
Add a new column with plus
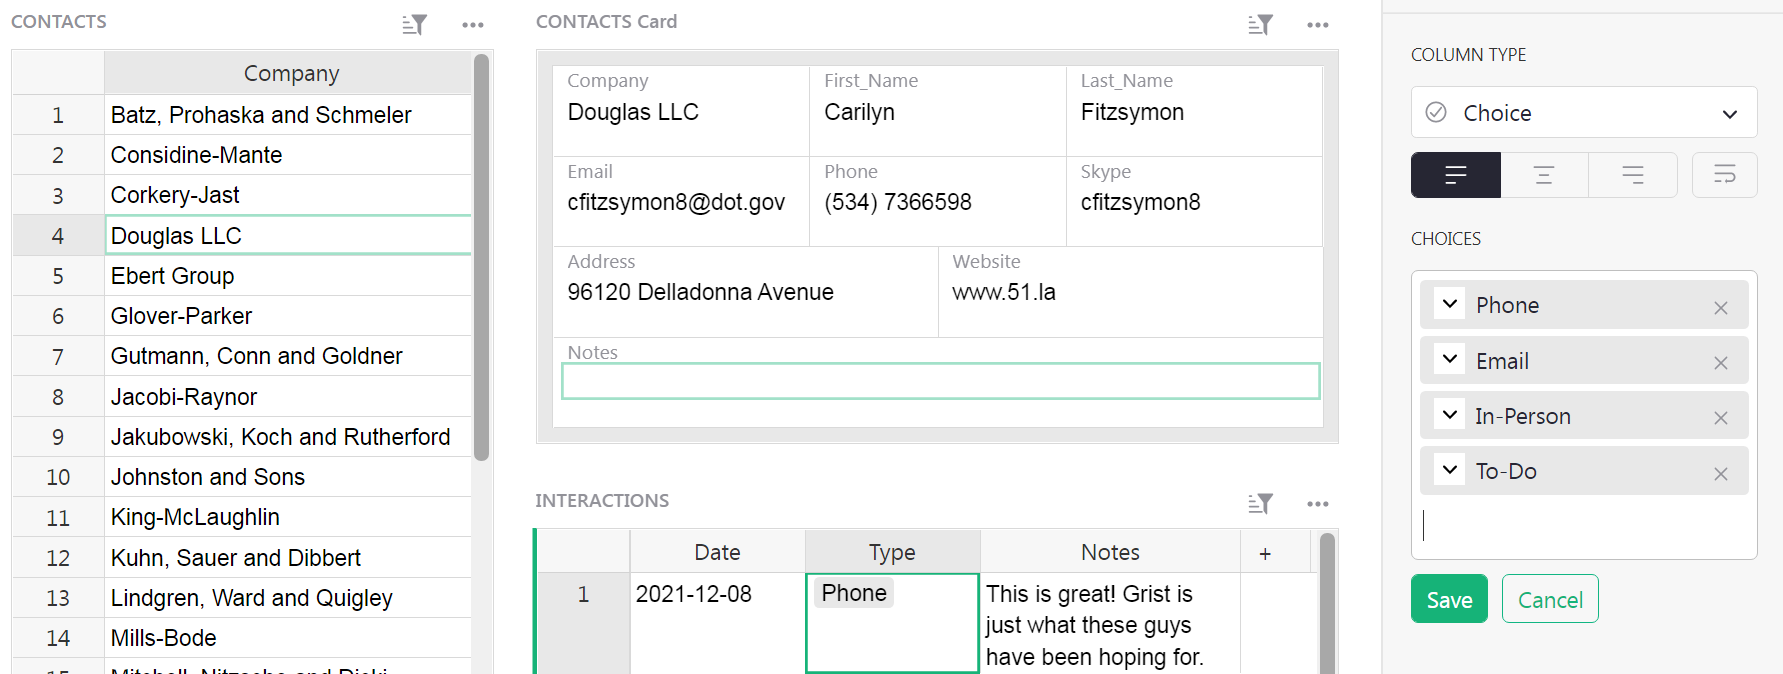coord(1265,553)
